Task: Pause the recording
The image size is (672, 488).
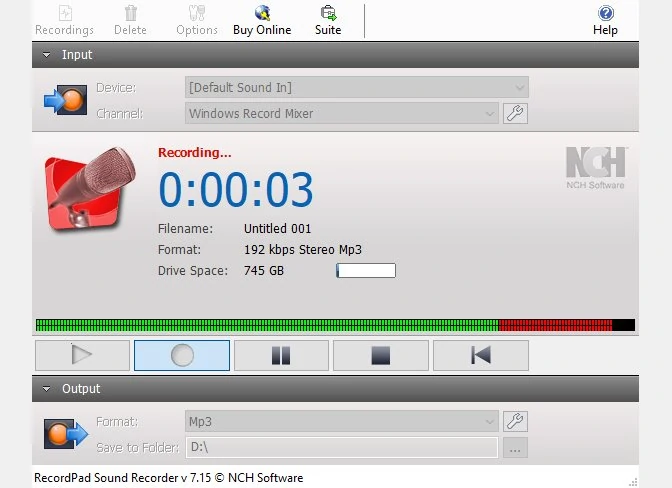Action: coord(281,355)
